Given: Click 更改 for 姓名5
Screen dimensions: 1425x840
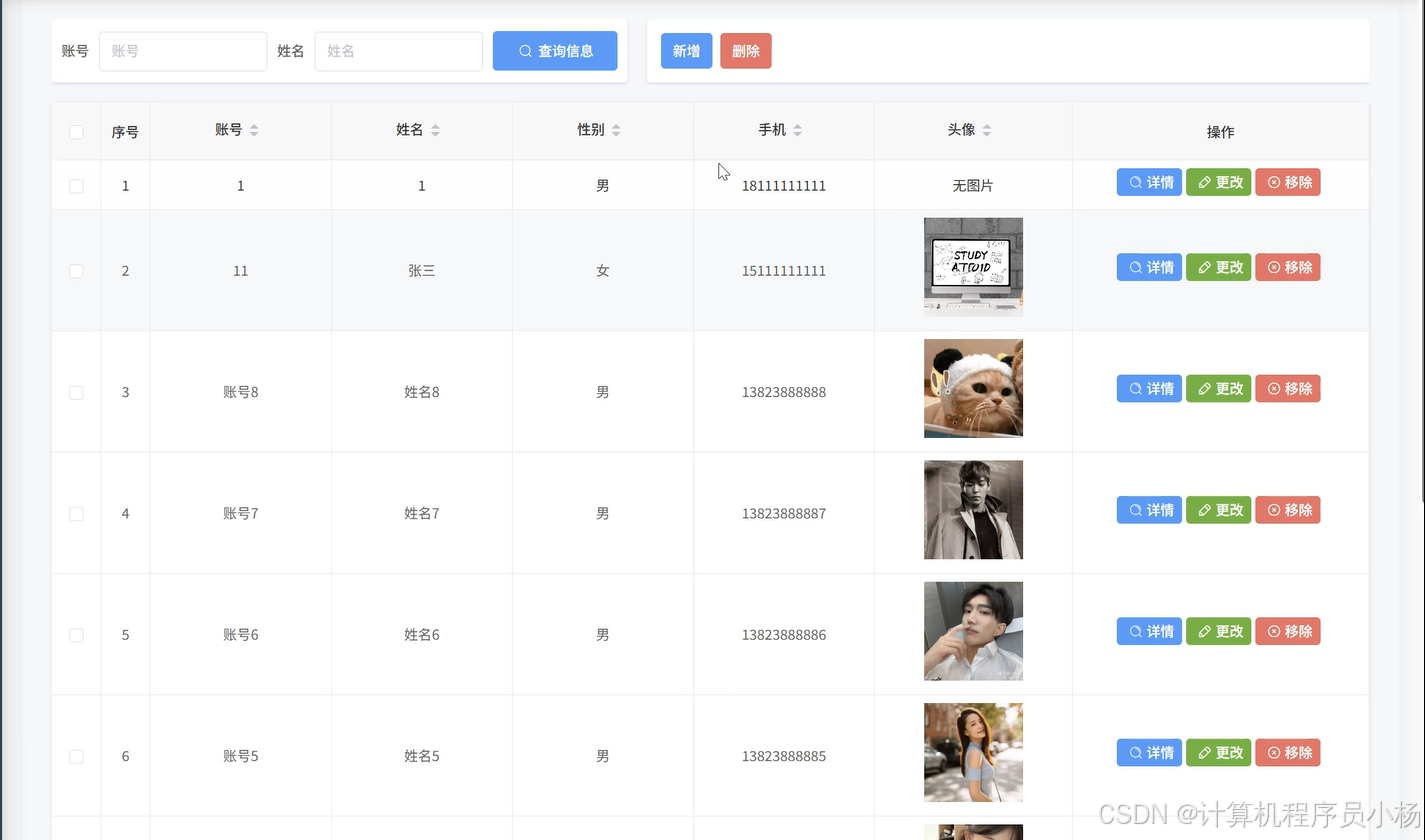Looking at the screenshot, I should (1218, 753).
